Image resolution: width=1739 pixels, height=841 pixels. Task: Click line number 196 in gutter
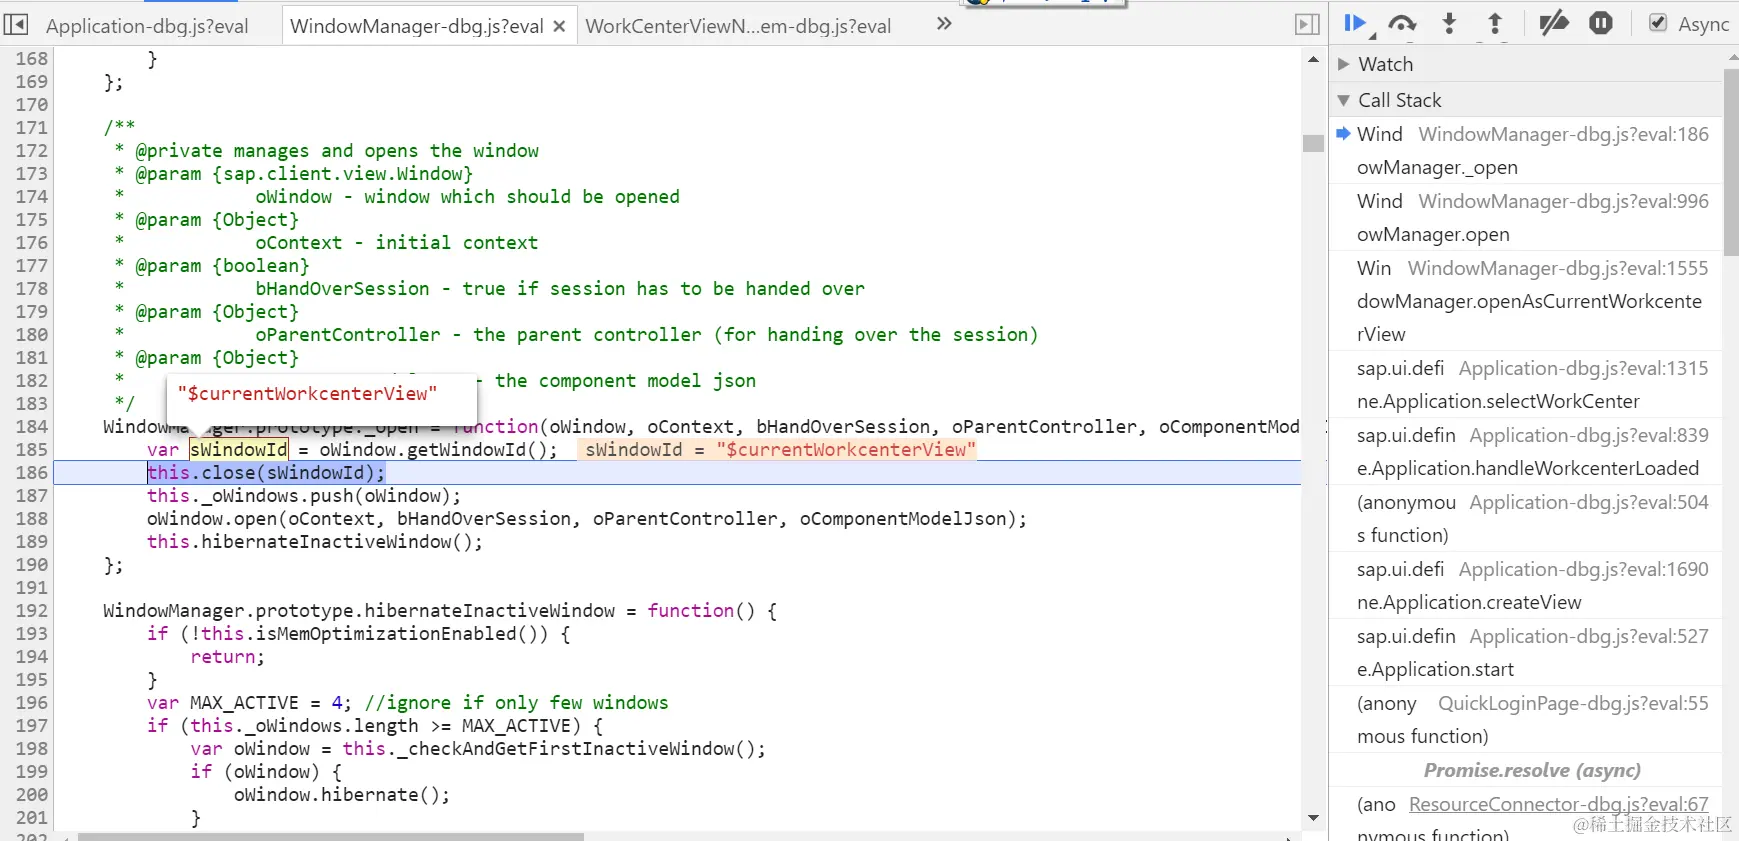click(31, 702)
